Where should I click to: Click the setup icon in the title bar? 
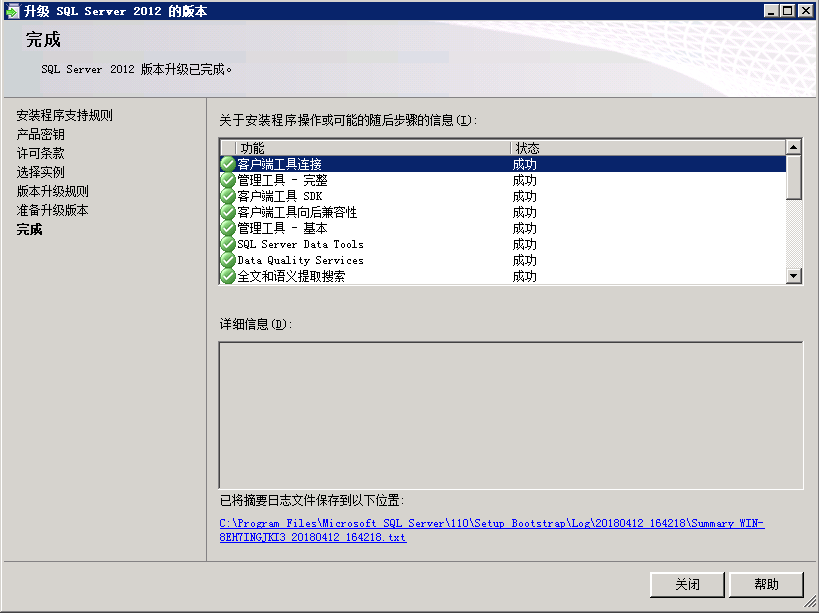point(12,11)
